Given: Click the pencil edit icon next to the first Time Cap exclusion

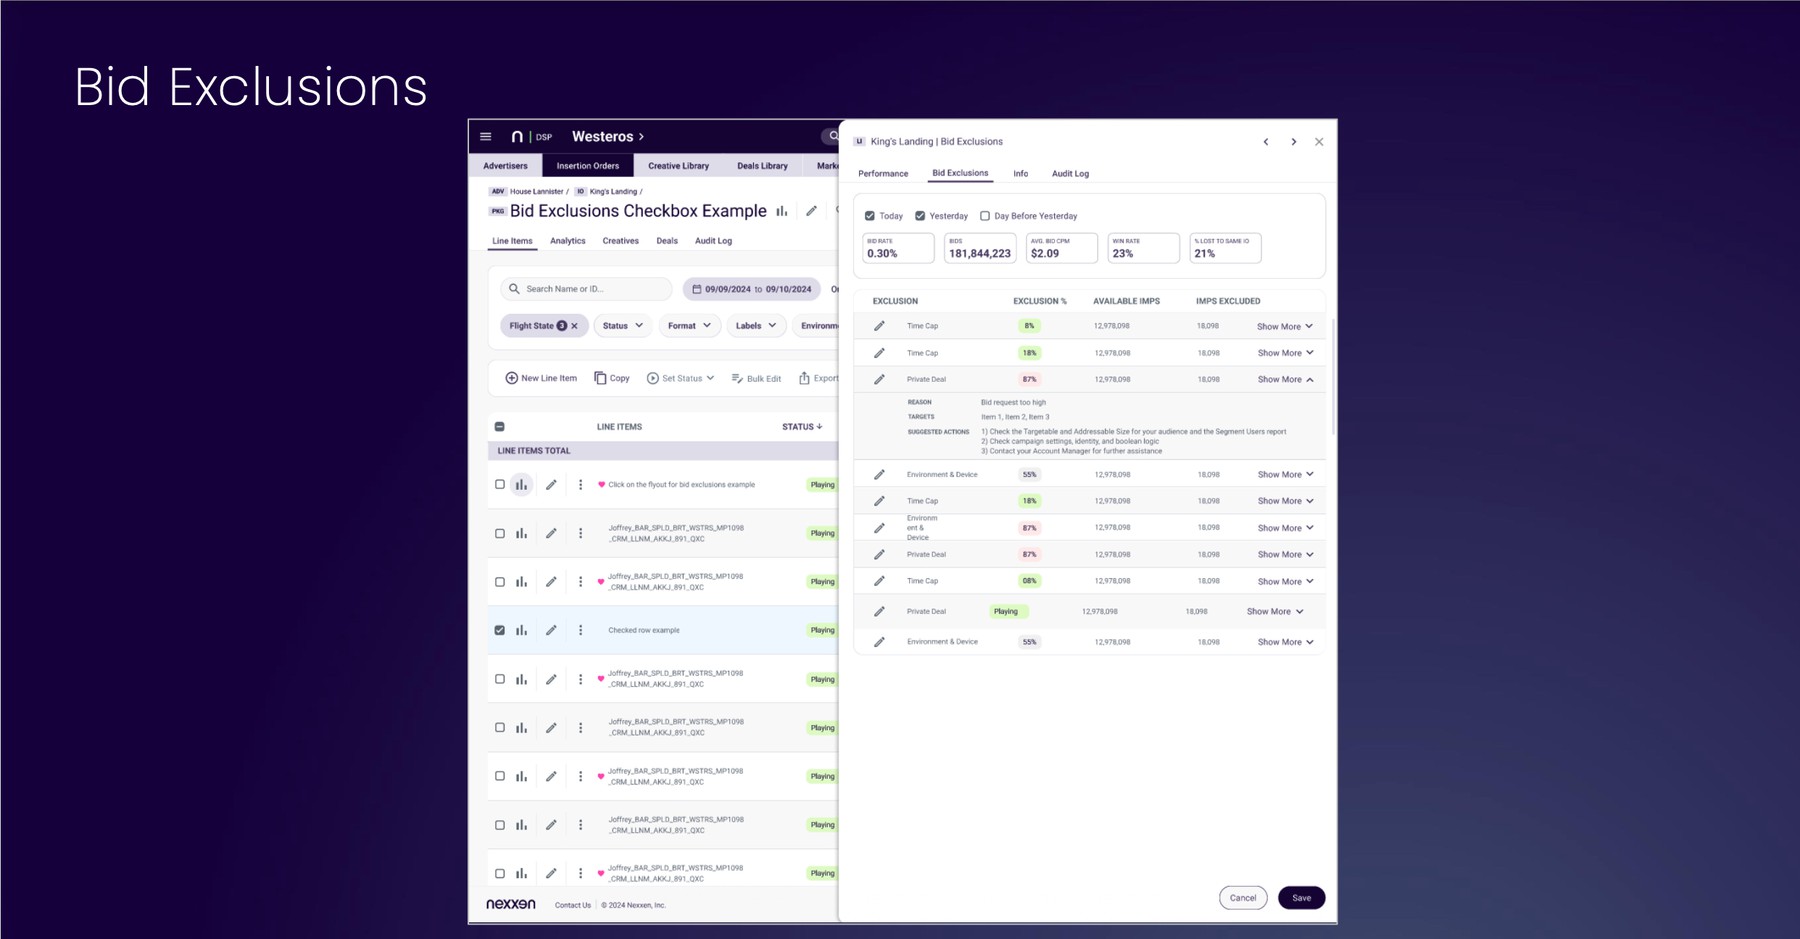Looking at the screenshot, I should tap(880, 325).
